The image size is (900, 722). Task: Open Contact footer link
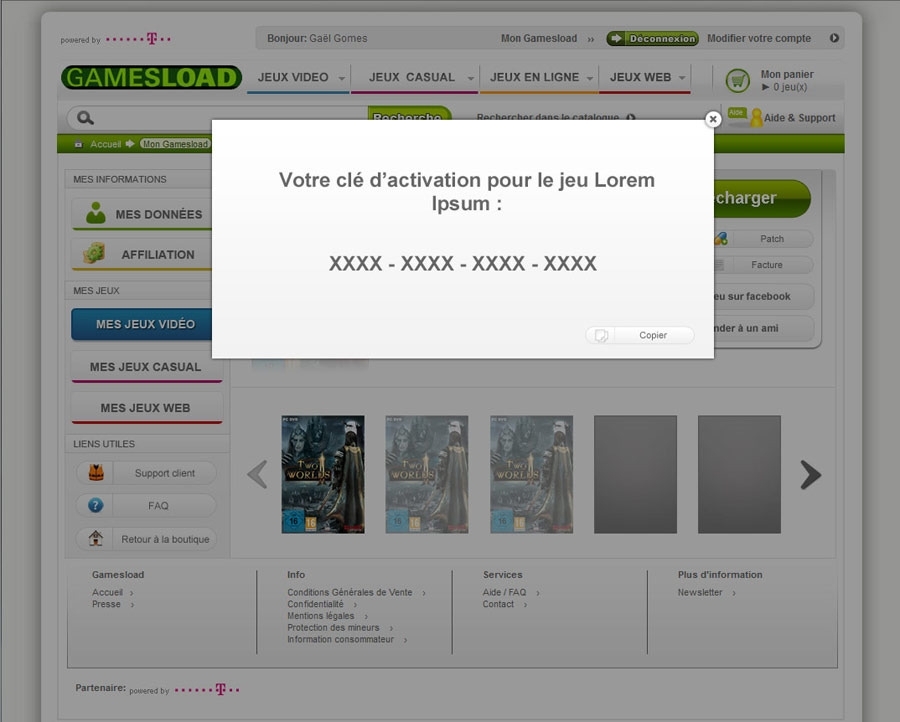click(x=498, y=604)
